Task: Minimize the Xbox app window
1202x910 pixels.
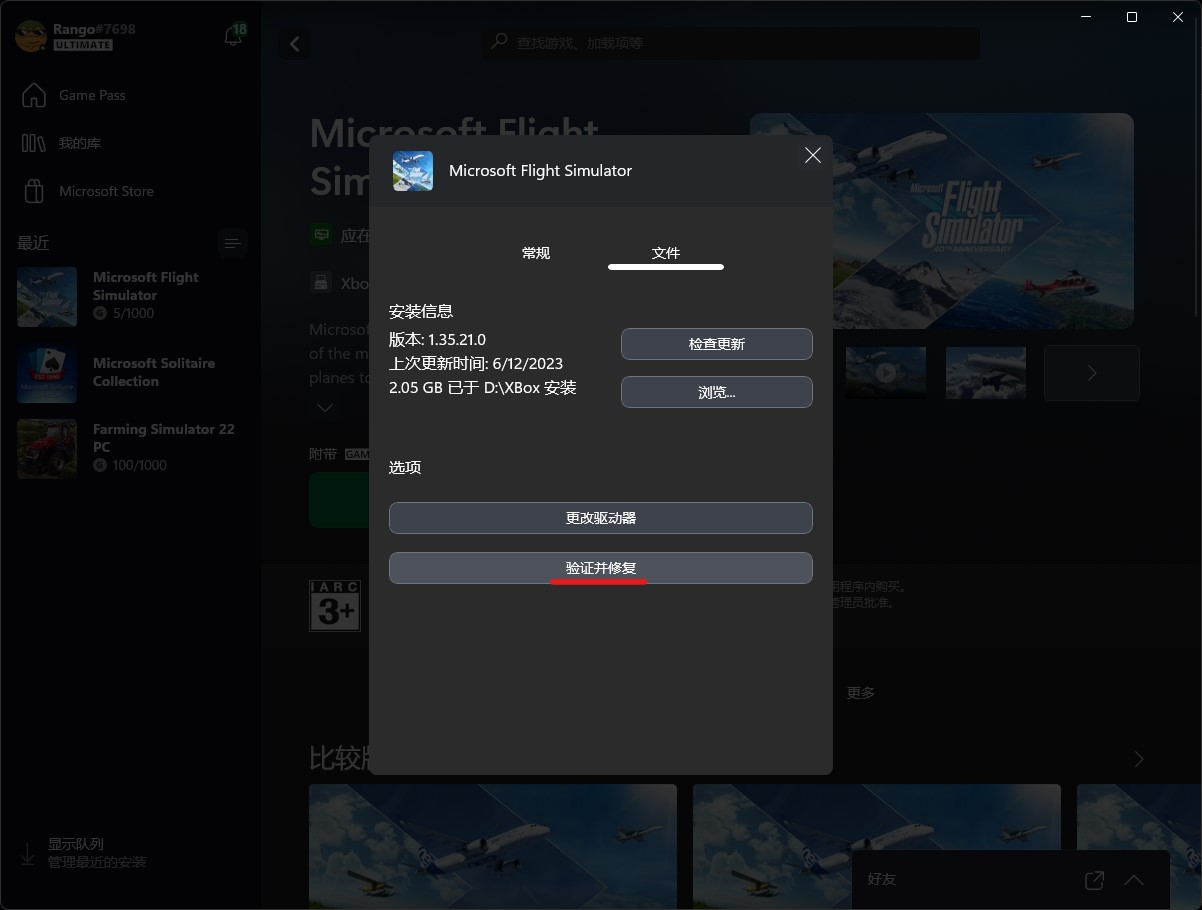Action: 1086,17
